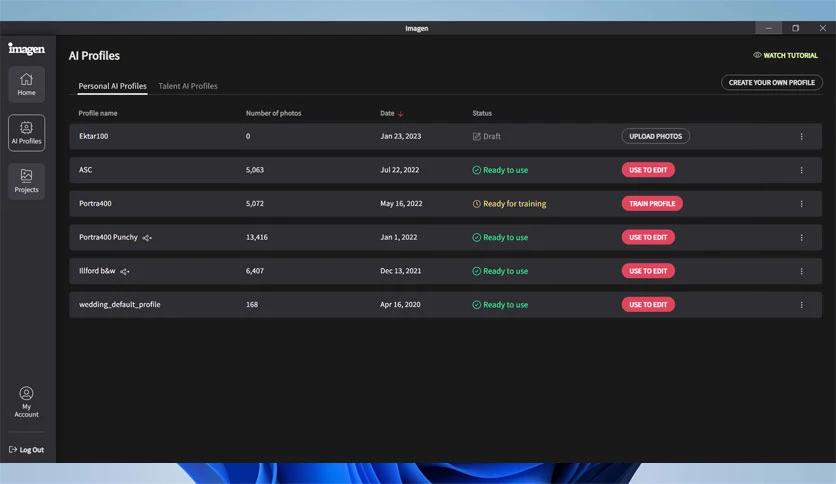Click Ready to use checkmark for wedding_default_profile
The width and height of the screenshot is (836, 484).
477,304
